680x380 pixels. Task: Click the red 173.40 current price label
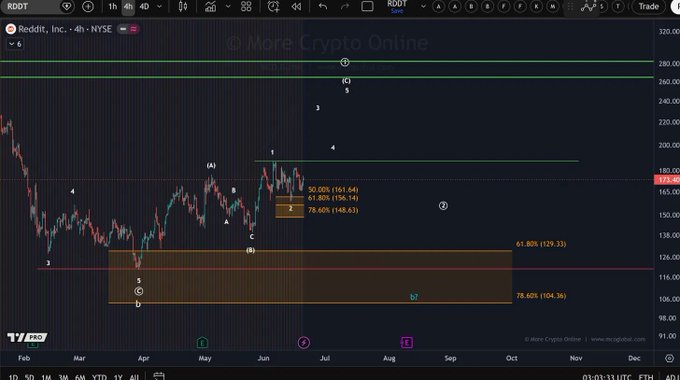[667, 180]
